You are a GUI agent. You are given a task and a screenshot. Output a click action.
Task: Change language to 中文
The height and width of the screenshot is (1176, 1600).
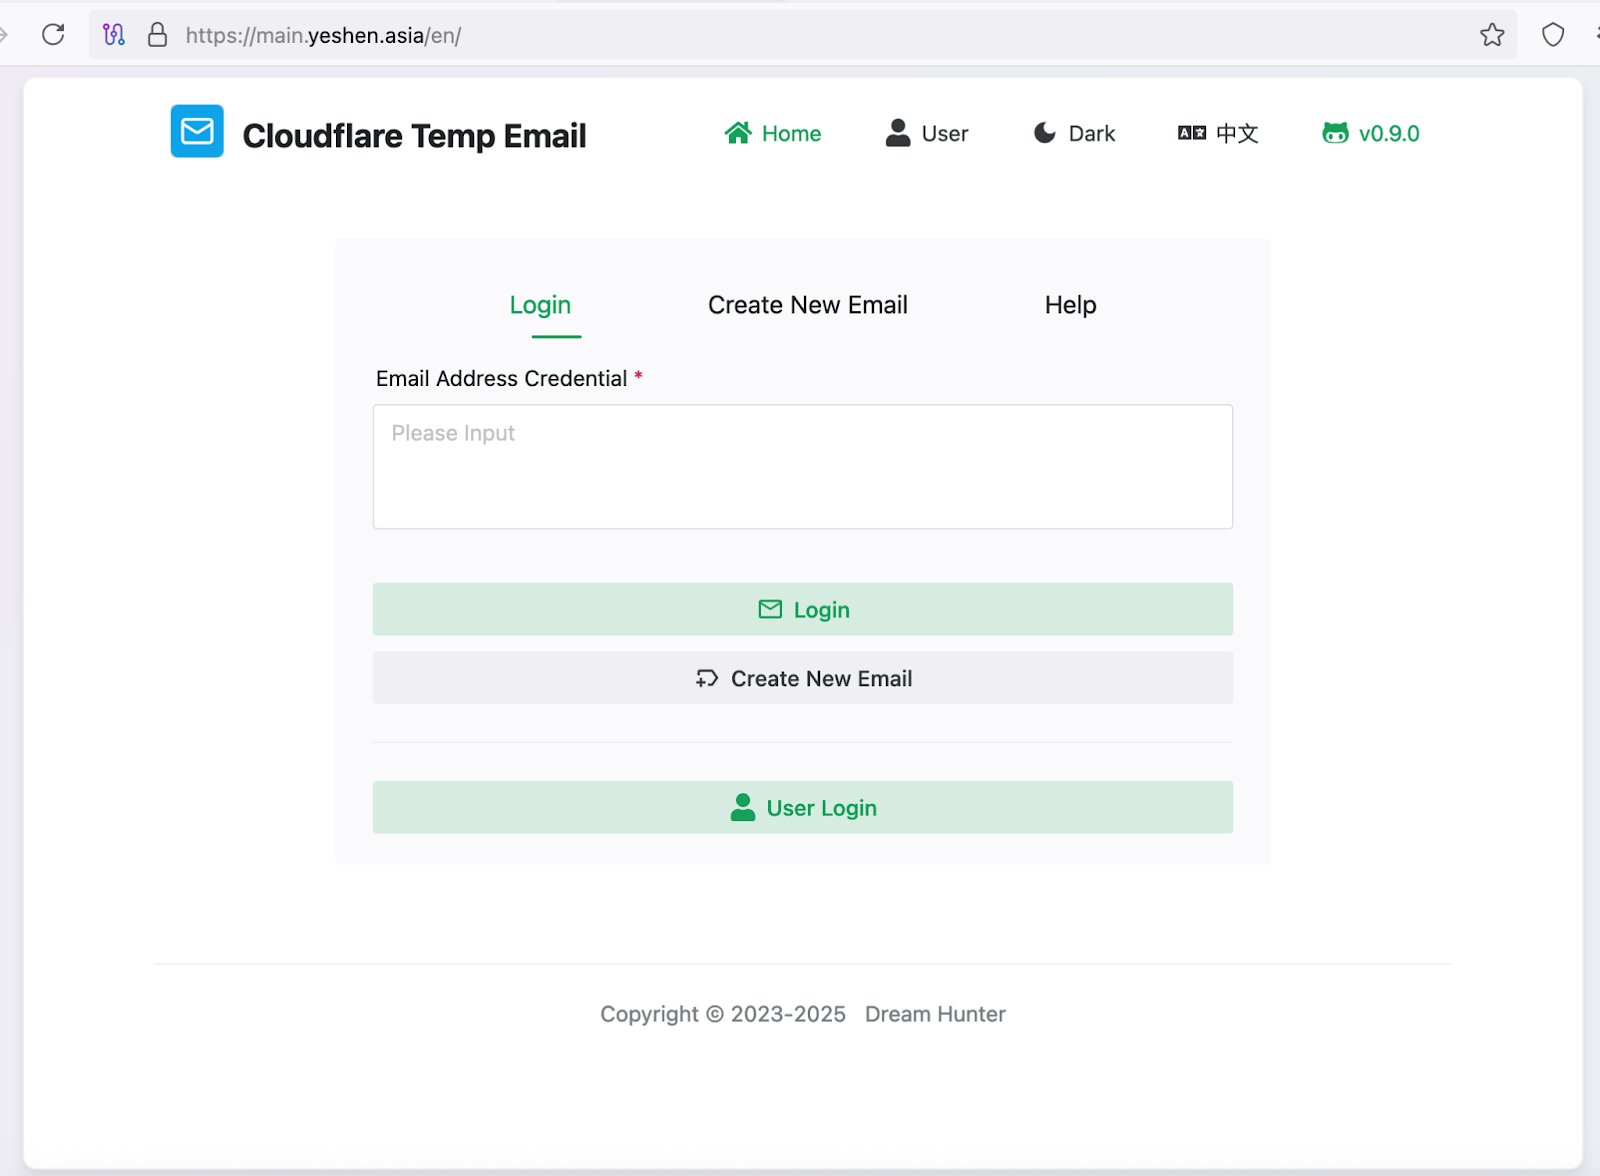(1218, 133)
